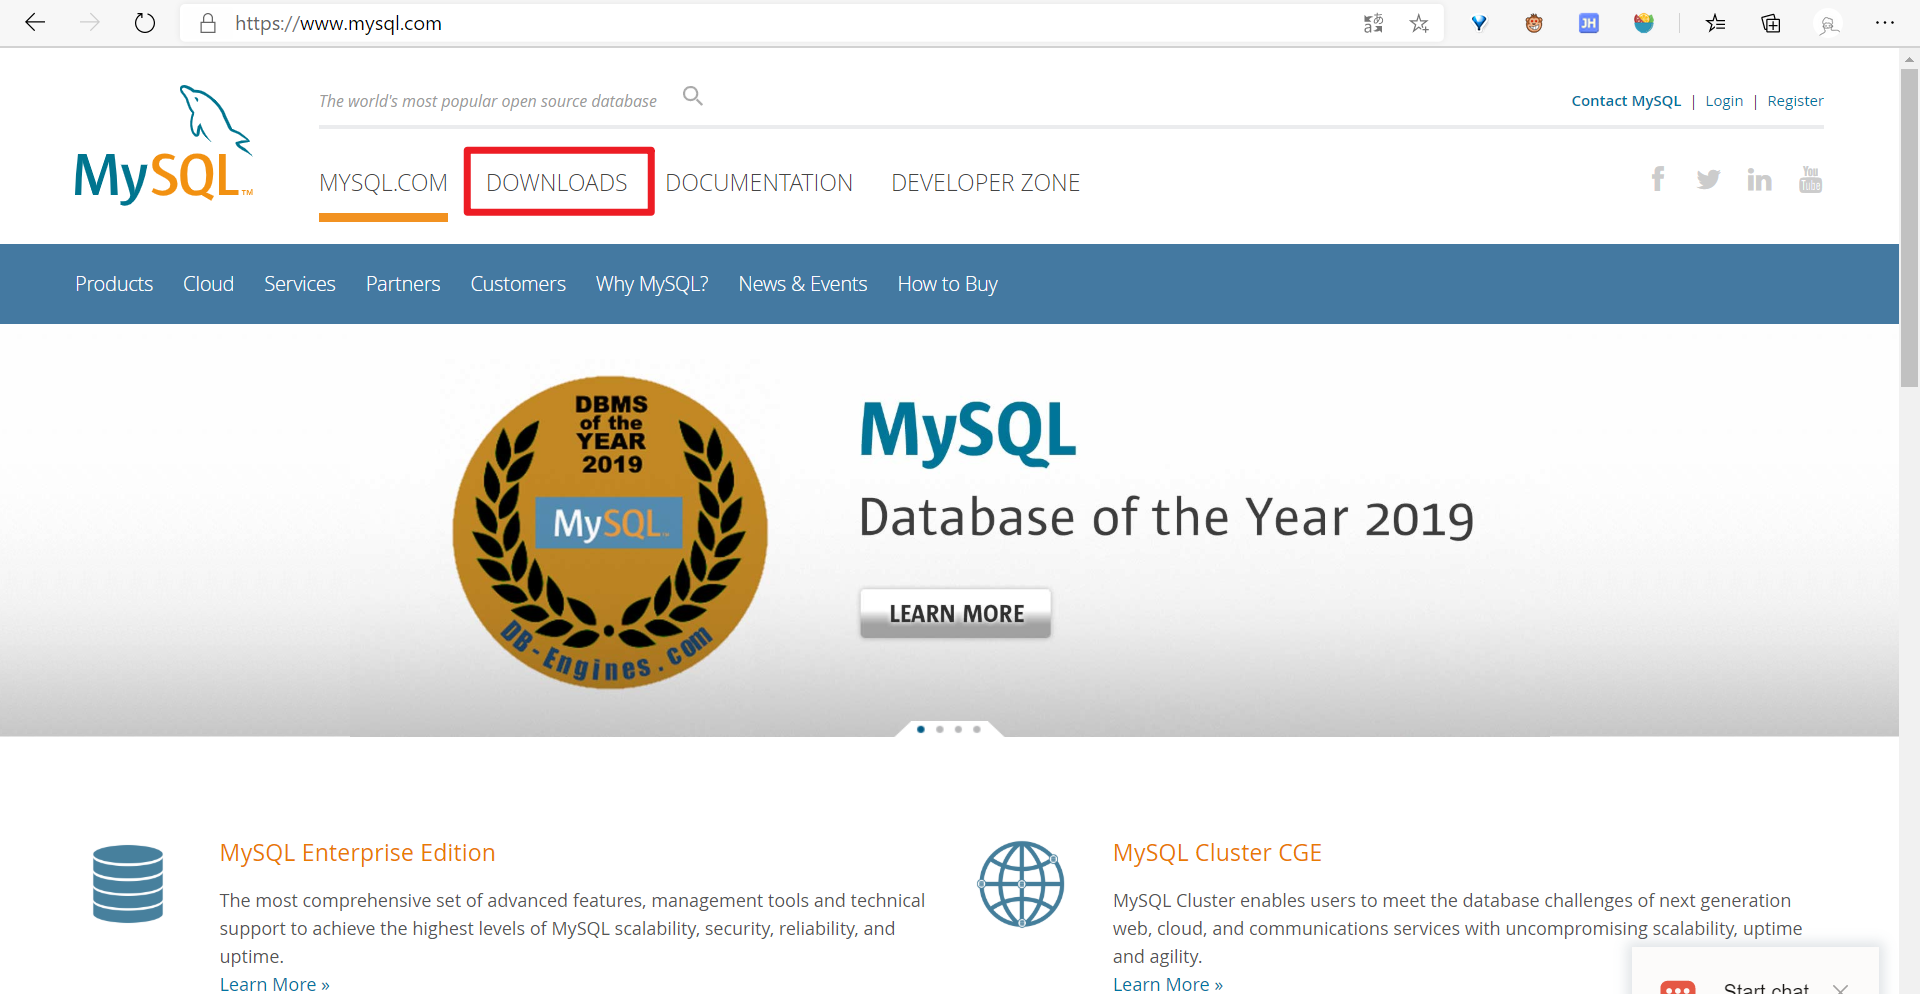Open the Favorites list icon
This screenshot has height=994, width=1920.
tap(1716, 23)
